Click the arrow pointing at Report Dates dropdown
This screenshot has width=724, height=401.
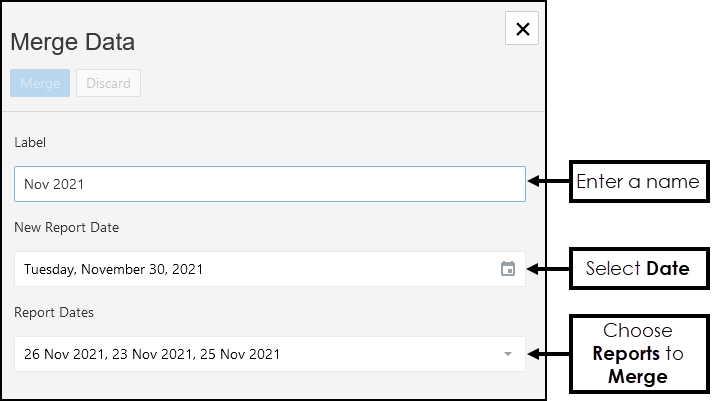coord(548,354)
